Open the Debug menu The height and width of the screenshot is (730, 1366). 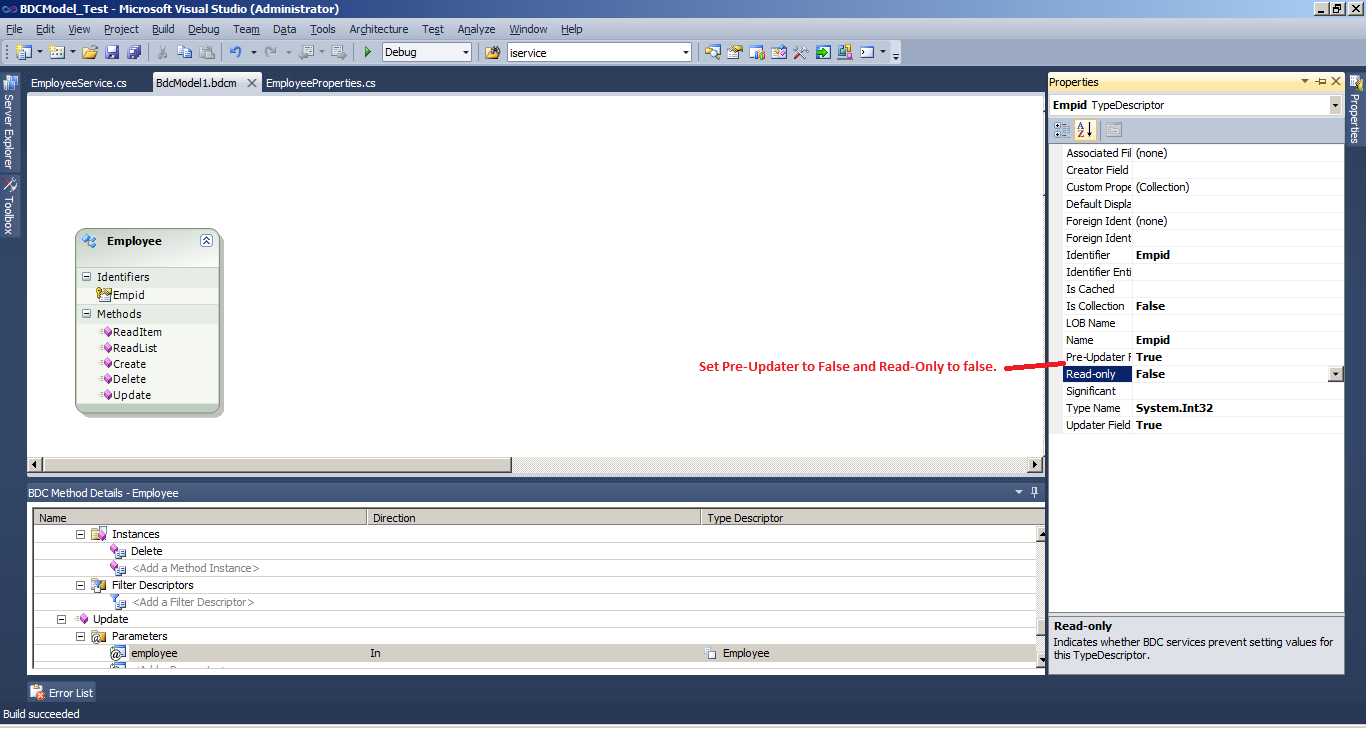[x=204, y=29]
